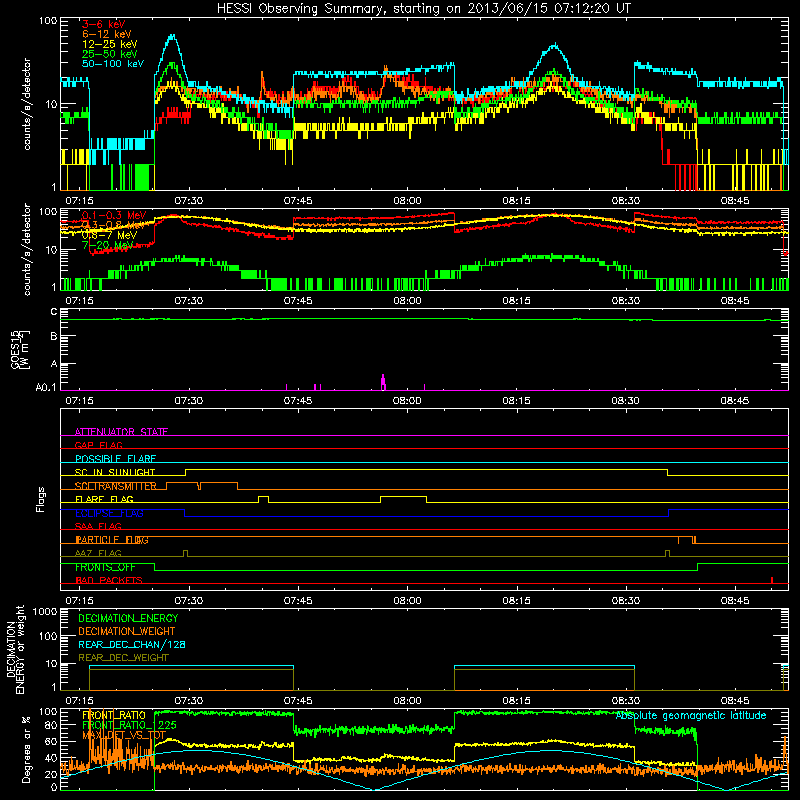Click the 08:30 tick label under the decimation panel

point(626,701)
